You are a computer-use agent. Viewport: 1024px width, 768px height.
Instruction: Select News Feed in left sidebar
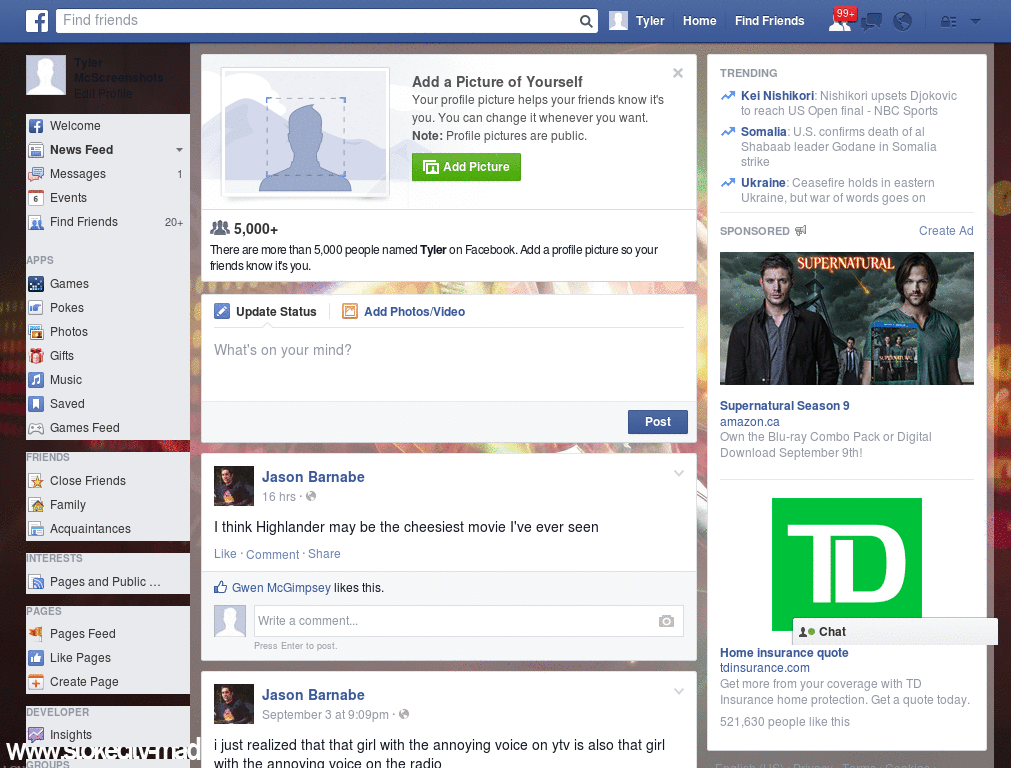(82, 150)
